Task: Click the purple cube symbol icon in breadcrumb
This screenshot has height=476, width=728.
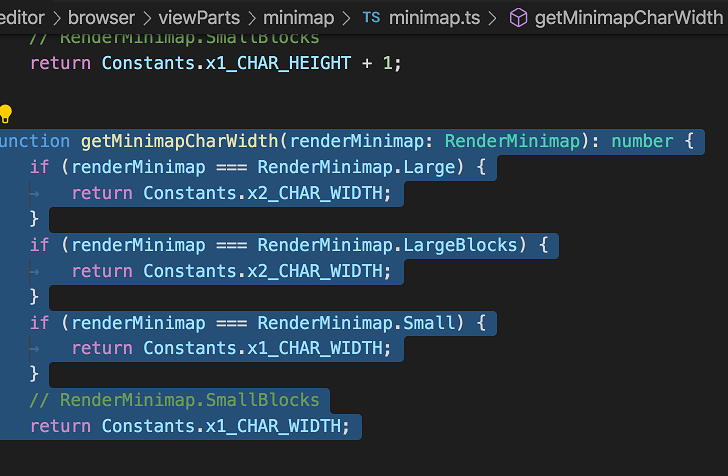Action: click(518, 18)
